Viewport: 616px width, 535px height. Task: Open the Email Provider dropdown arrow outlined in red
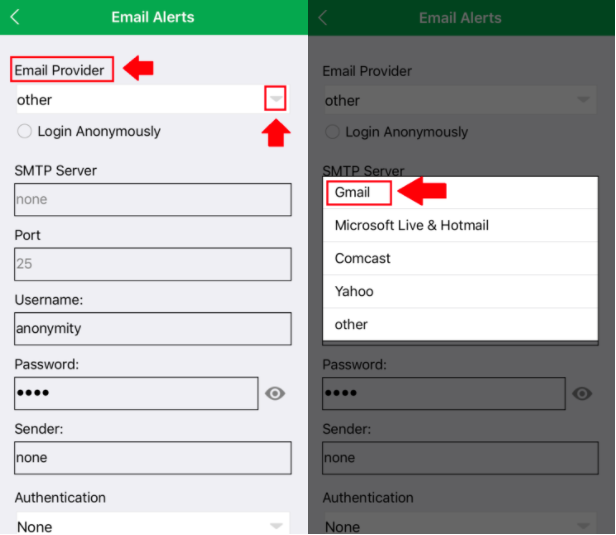(x=276, y=99)
